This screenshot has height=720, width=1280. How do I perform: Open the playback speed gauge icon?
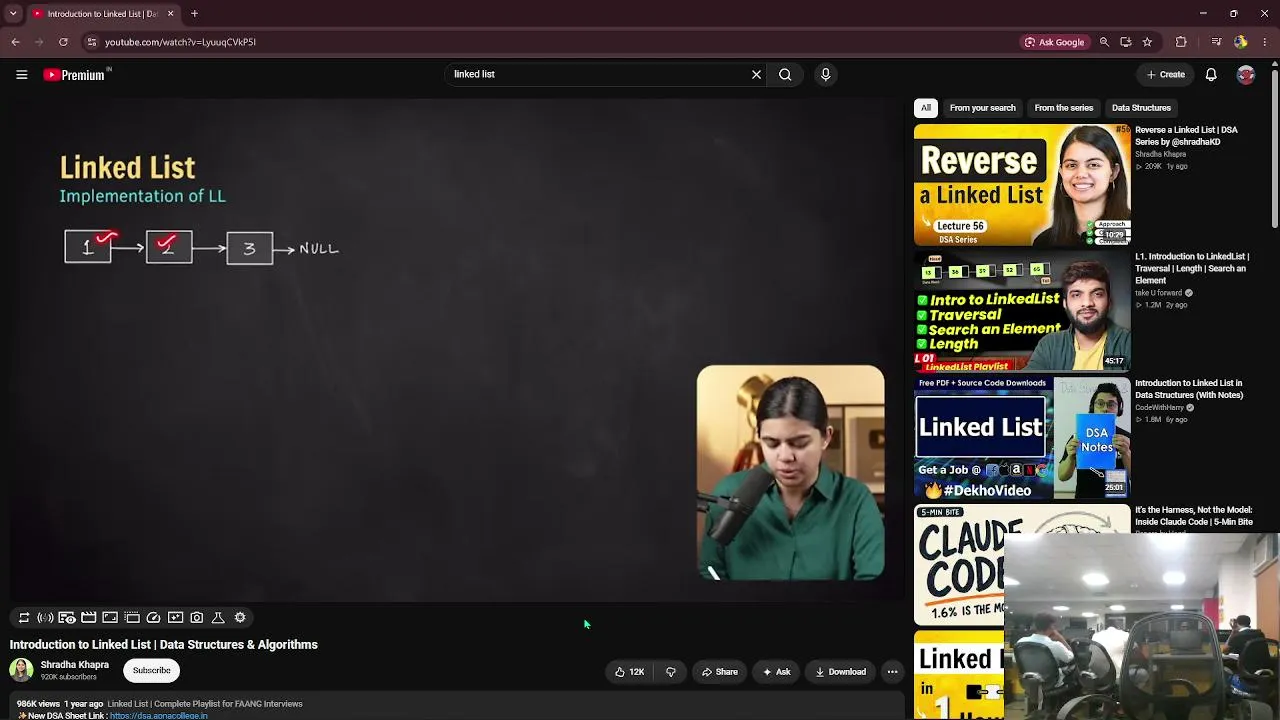coord(154,618)
